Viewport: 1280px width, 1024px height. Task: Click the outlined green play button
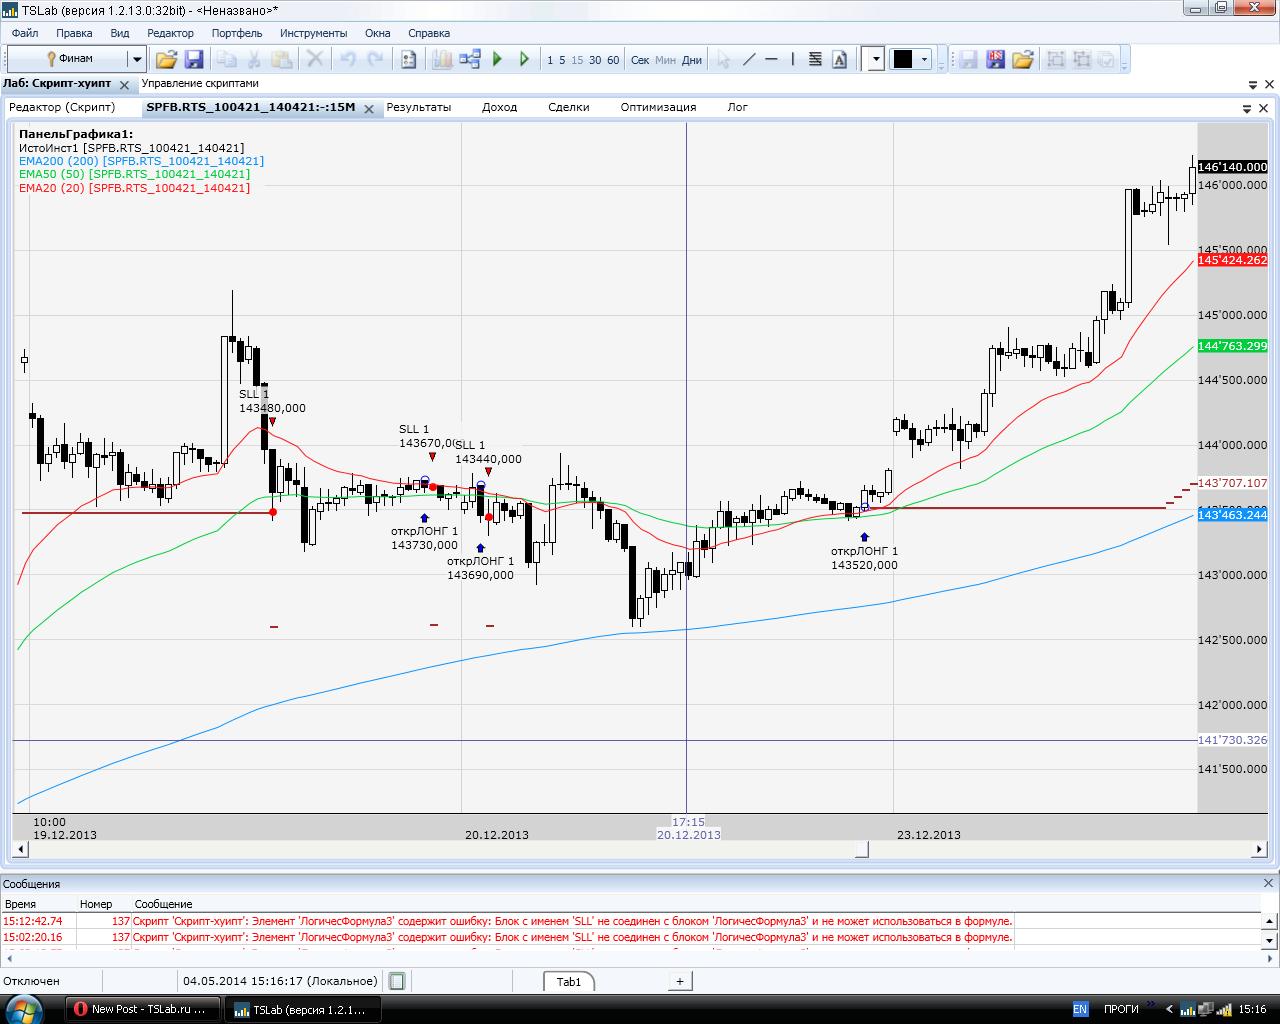pyautogui.click(x=524, y=59)
